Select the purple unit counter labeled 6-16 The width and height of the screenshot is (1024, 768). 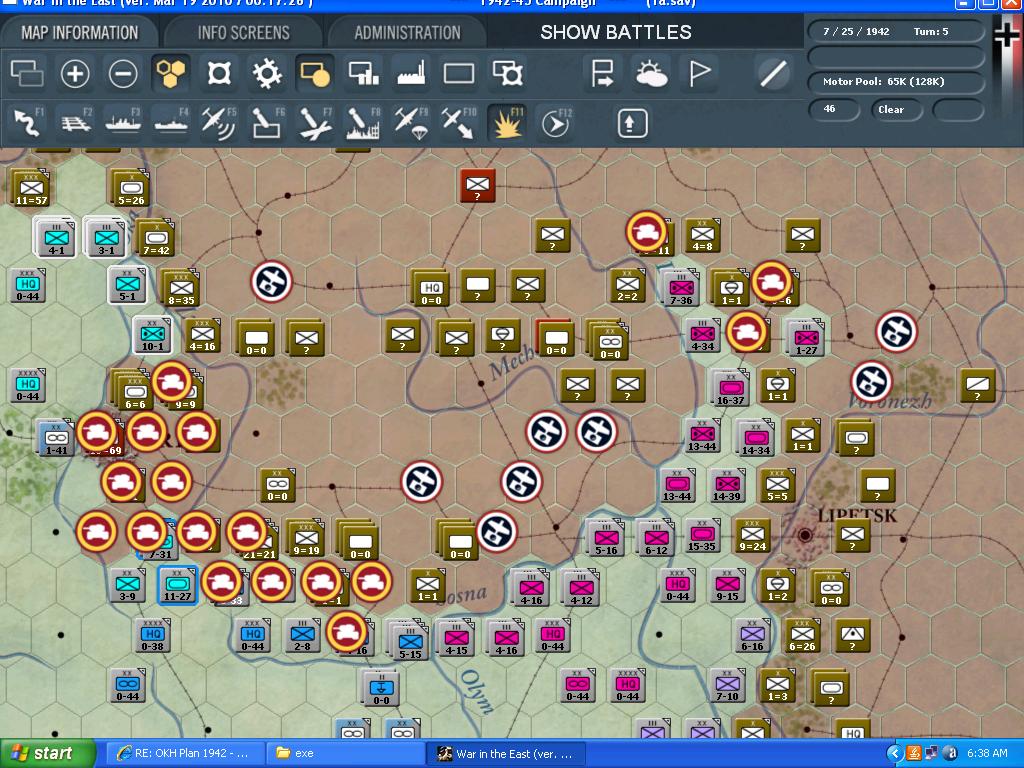click(x=752, y=635)
